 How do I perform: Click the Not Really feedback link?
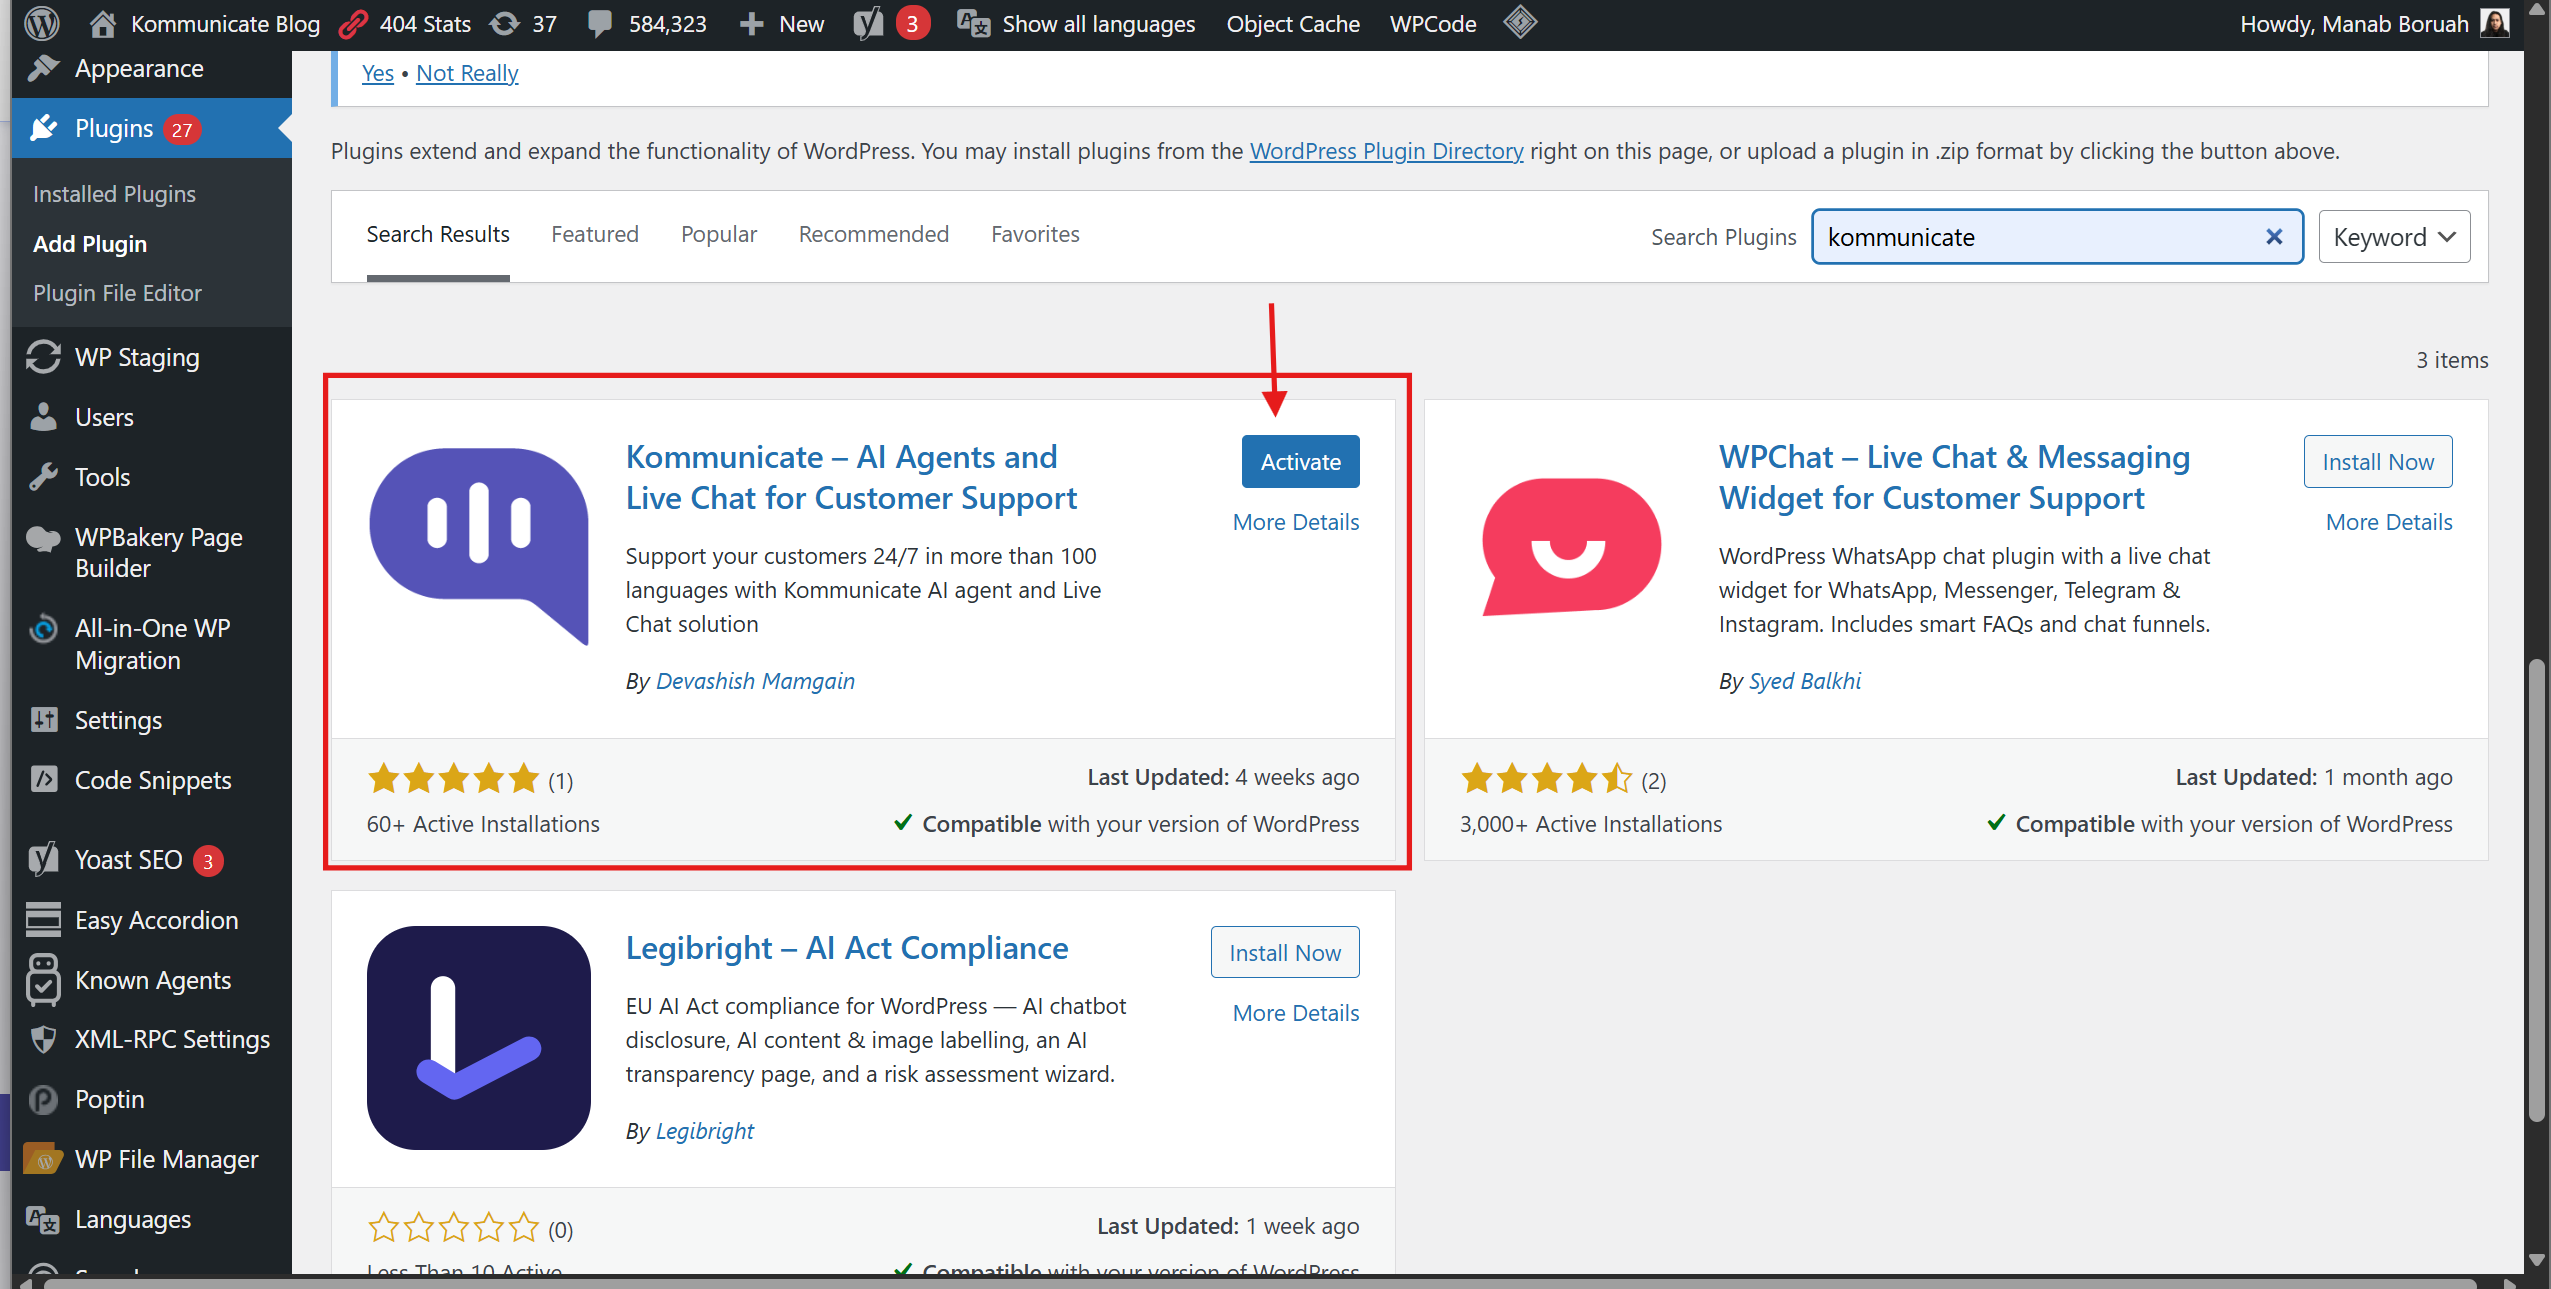(x=467, y=73)
